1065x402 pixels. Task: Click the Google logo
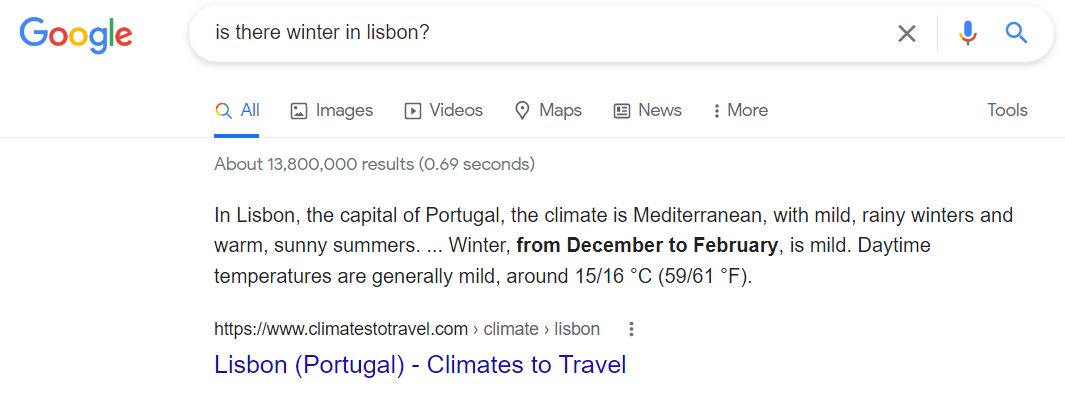coord(76,34)
